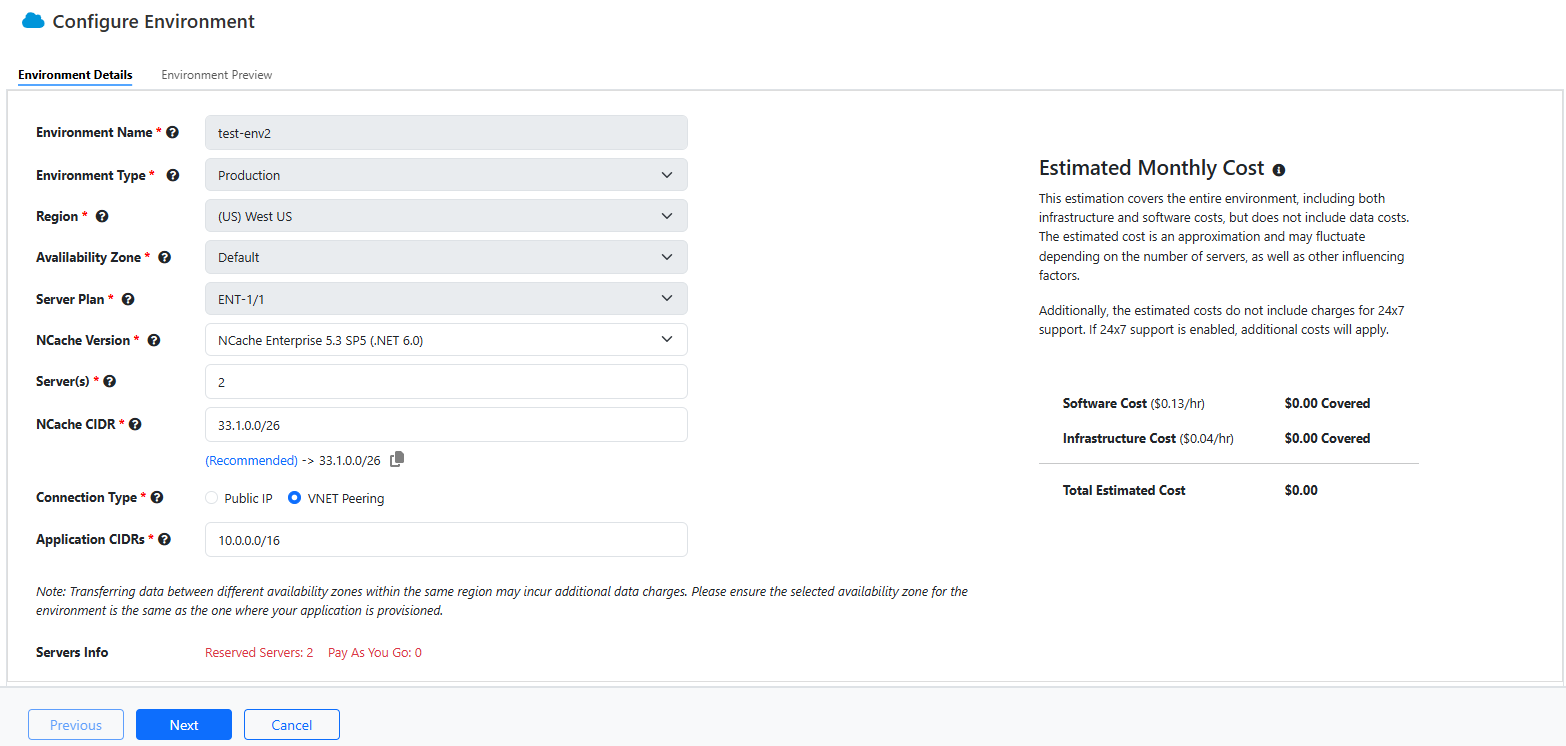Viewport: 1566px width, 746px height.
Task: Click the Estimated Monthly Cost heading
Action: pyautogui.click(x=1152, y=168)
